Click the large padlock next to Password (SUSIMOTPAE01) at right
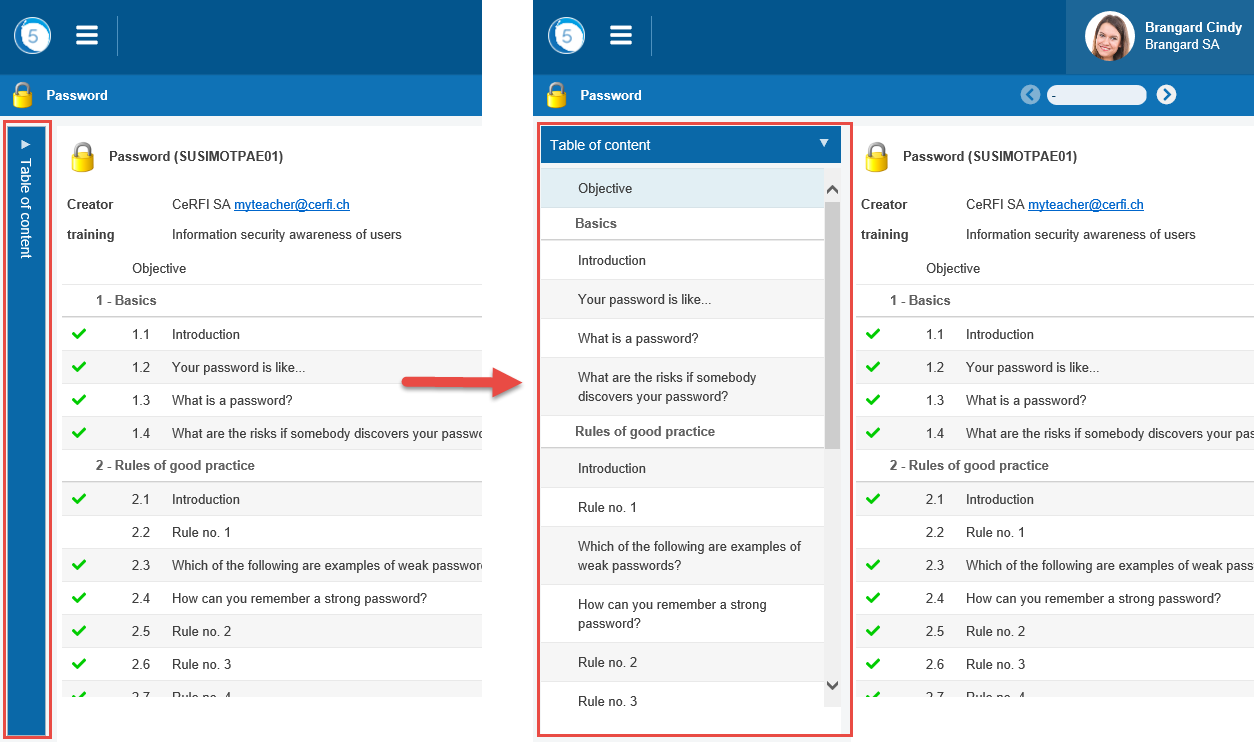 click(x=877, y=157)
